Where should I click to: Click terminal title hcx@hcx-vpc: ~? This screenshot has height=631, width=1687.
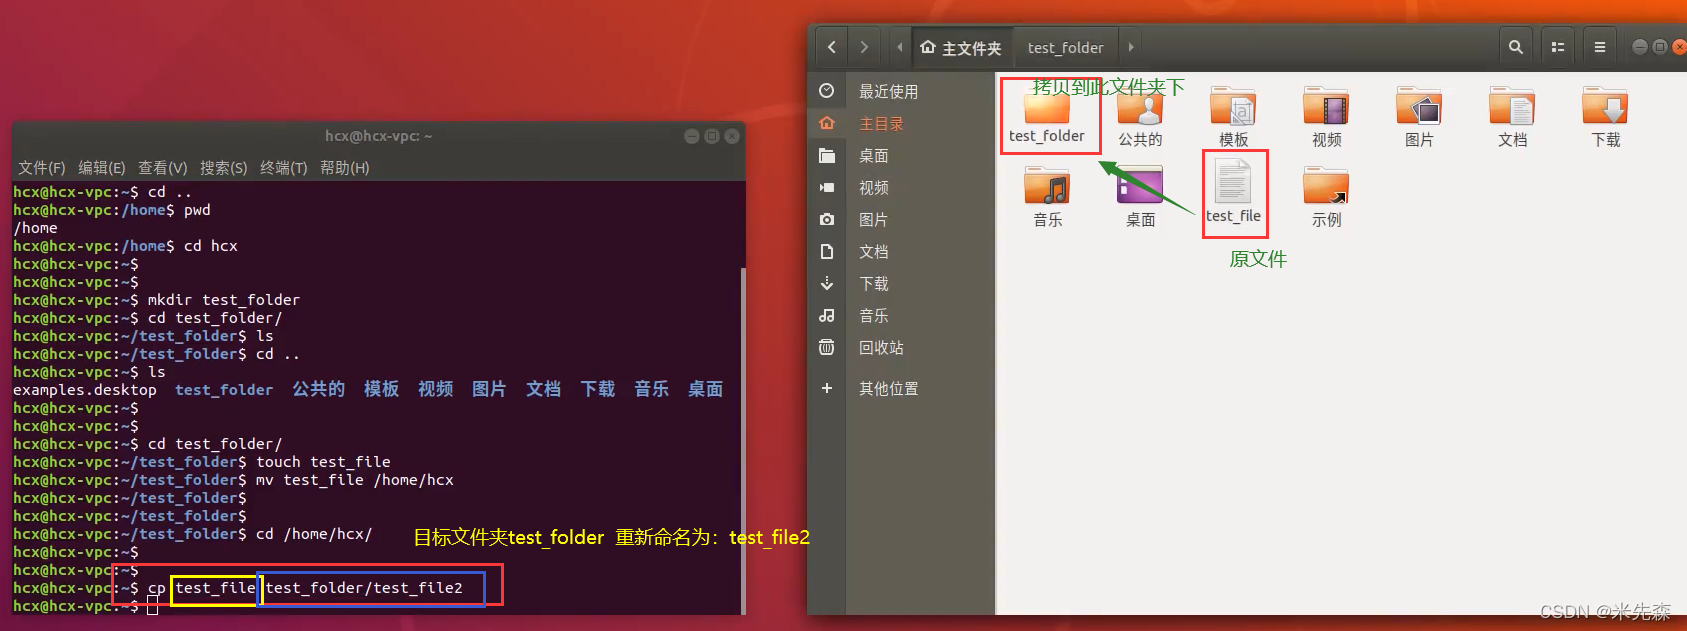click(378, 136)
